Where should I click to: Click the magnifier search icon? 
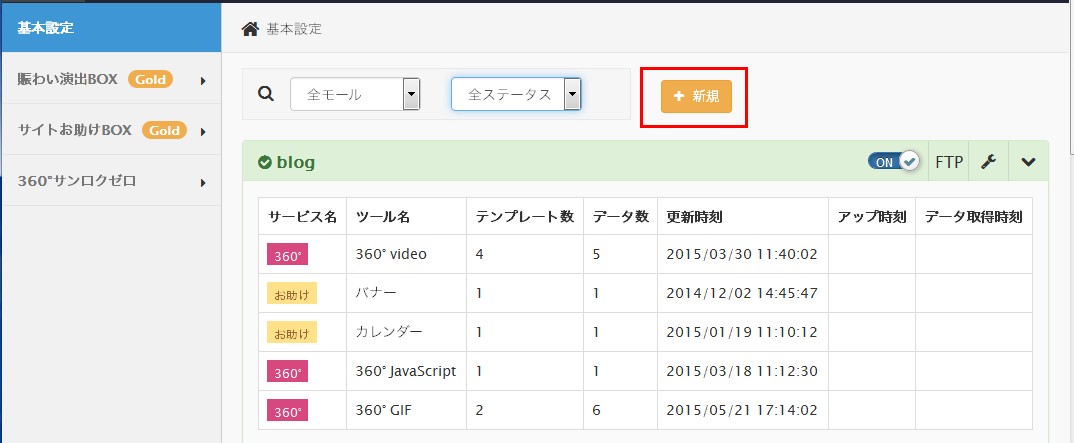coord(266,94)
